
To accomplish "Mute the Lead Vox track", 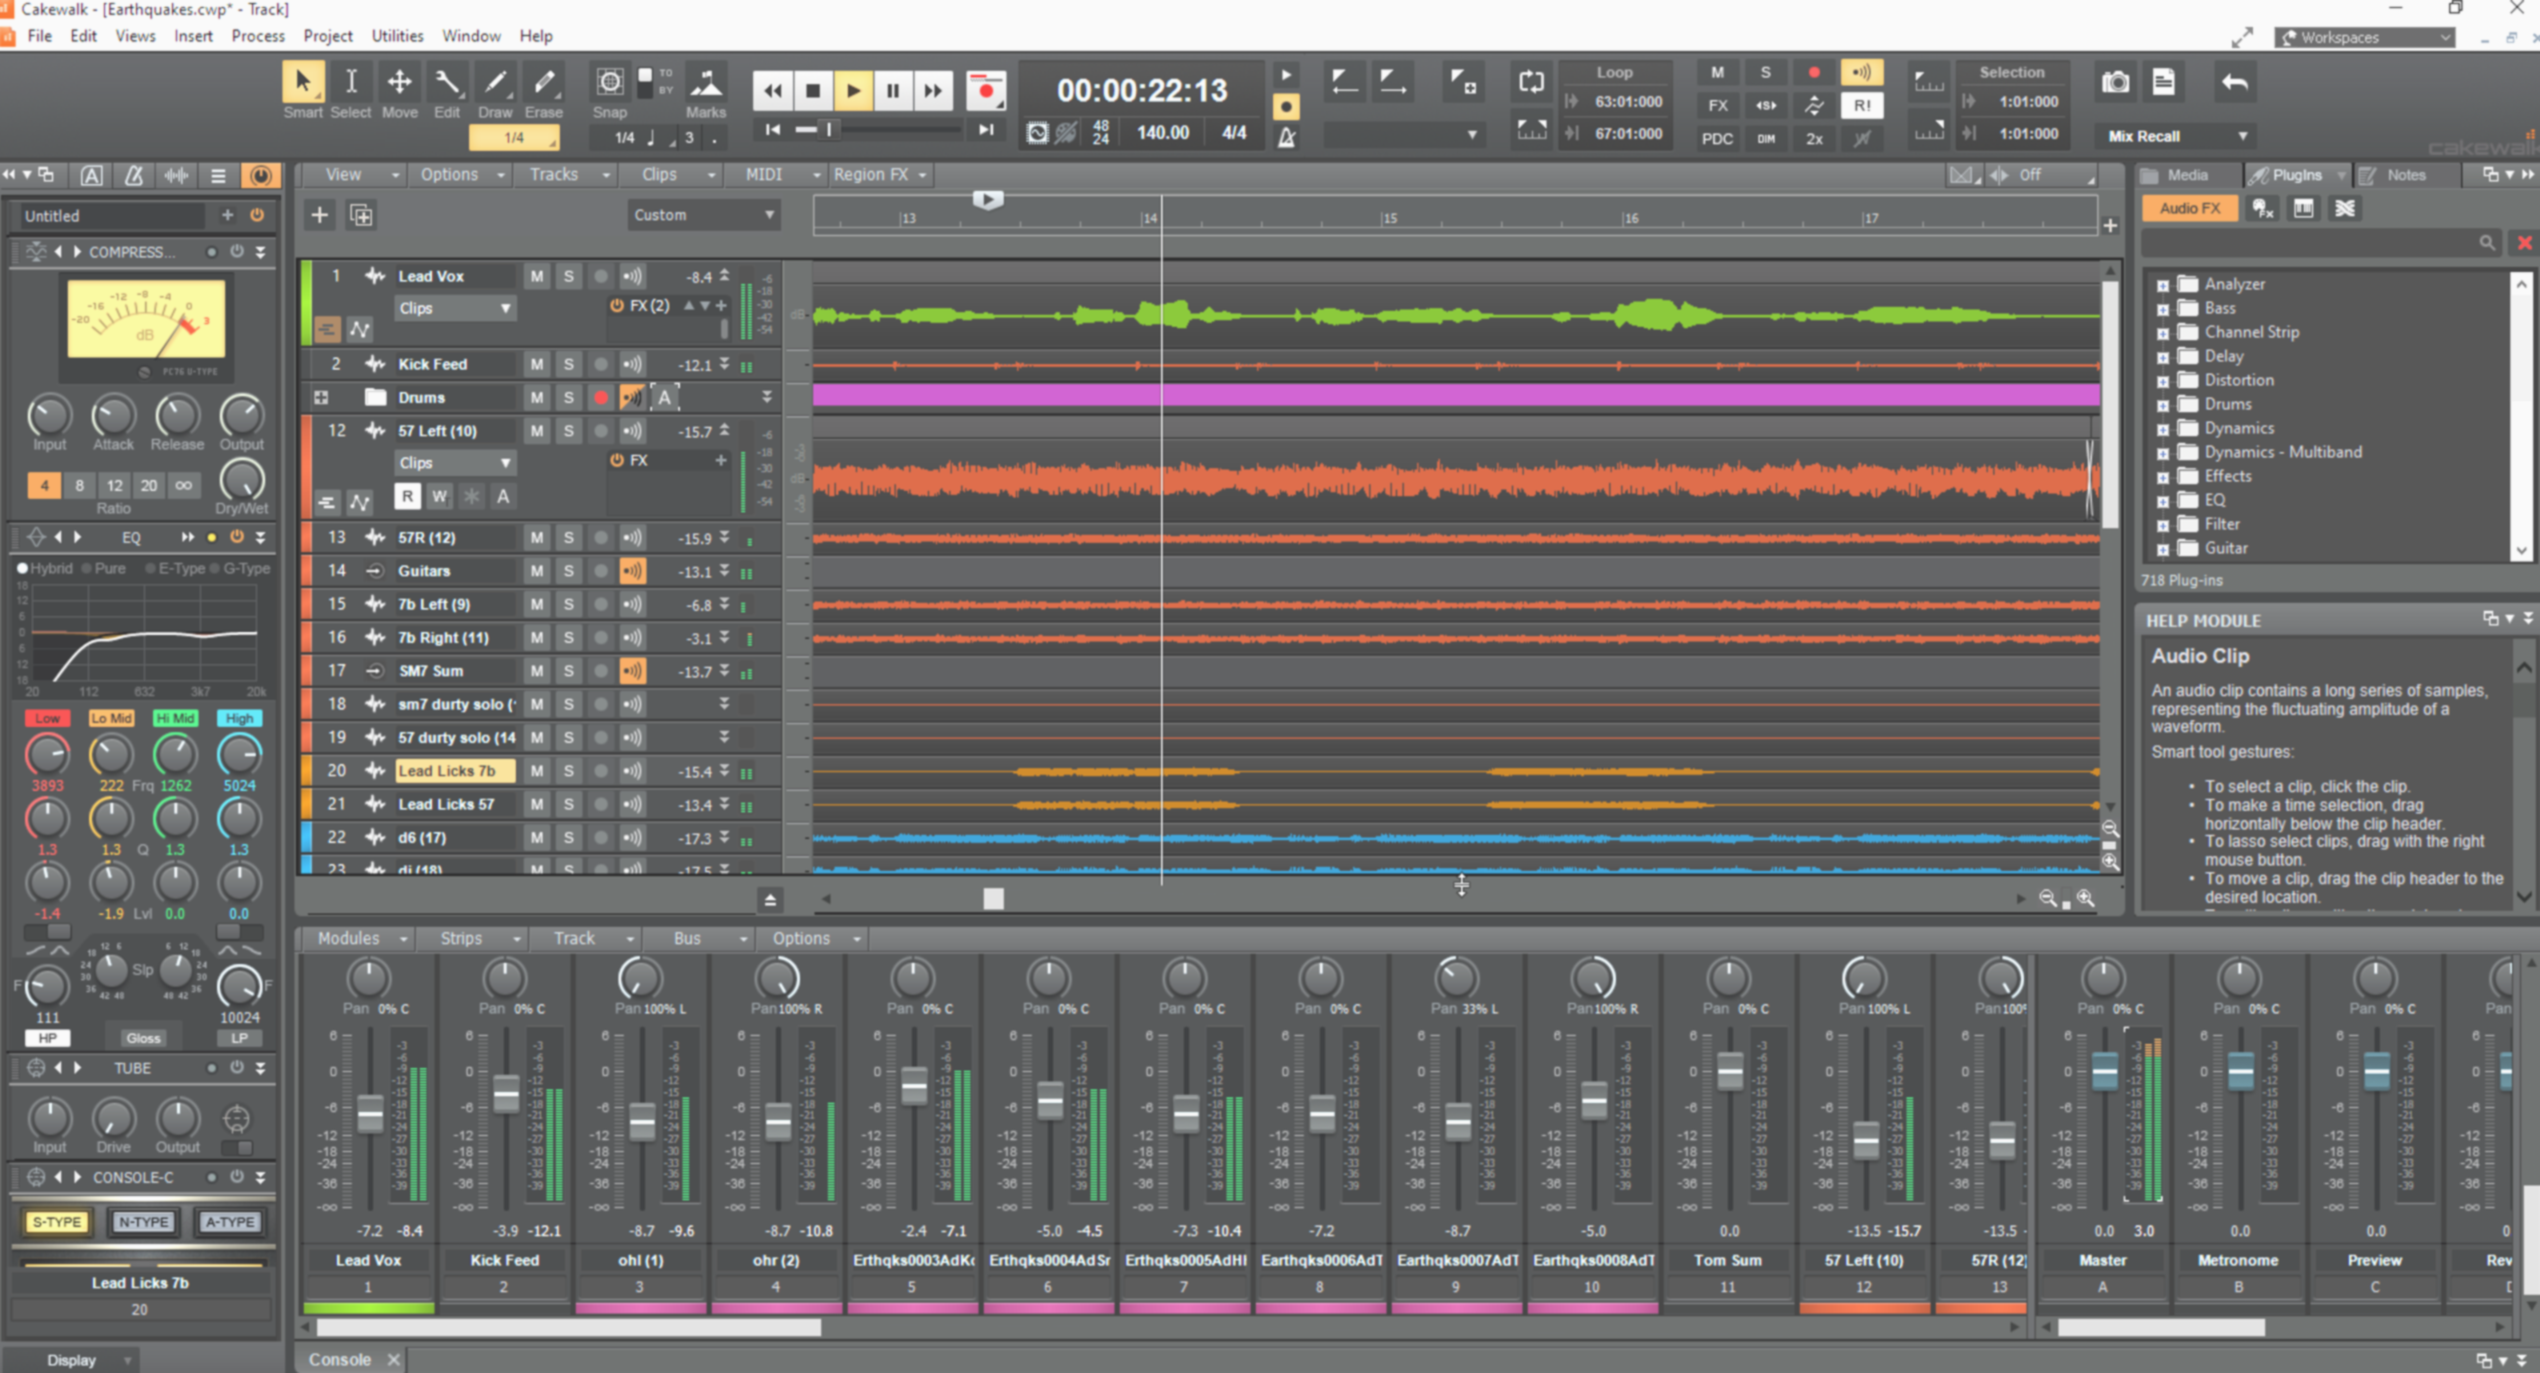I will click(537, 276).
